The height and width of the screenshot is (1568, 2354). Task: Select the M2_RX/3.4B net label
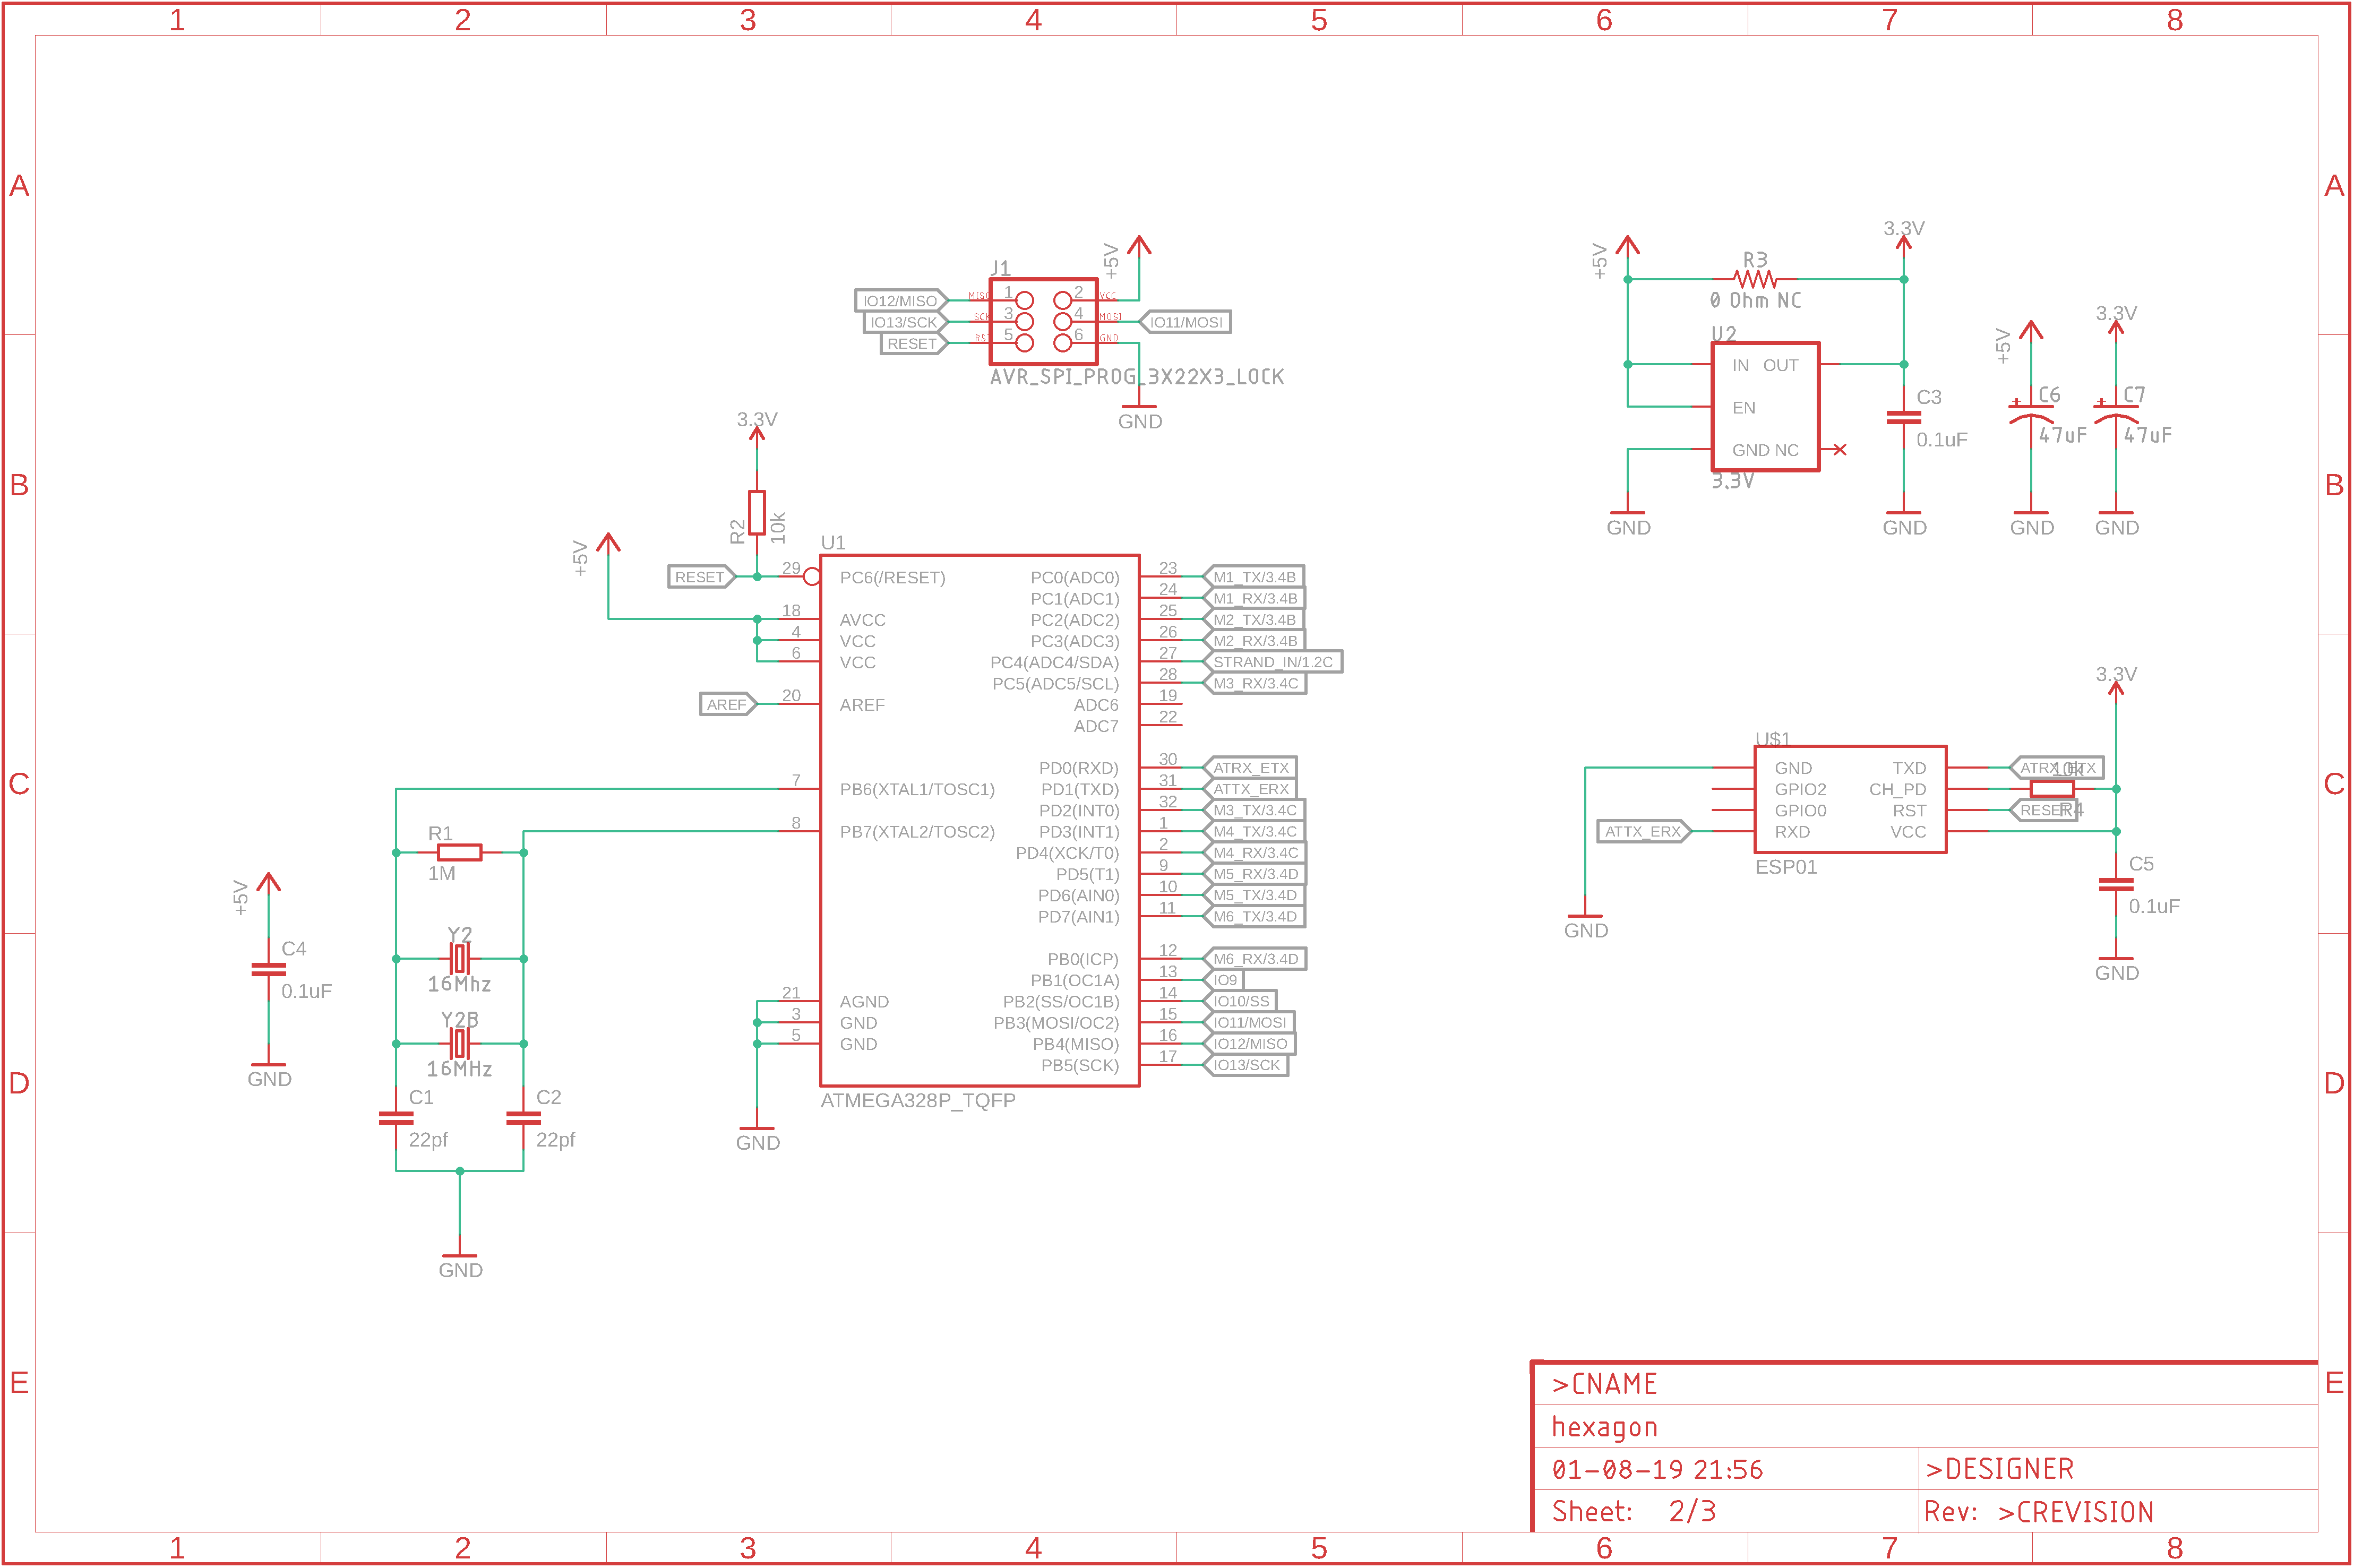(x=1255, y=641)
